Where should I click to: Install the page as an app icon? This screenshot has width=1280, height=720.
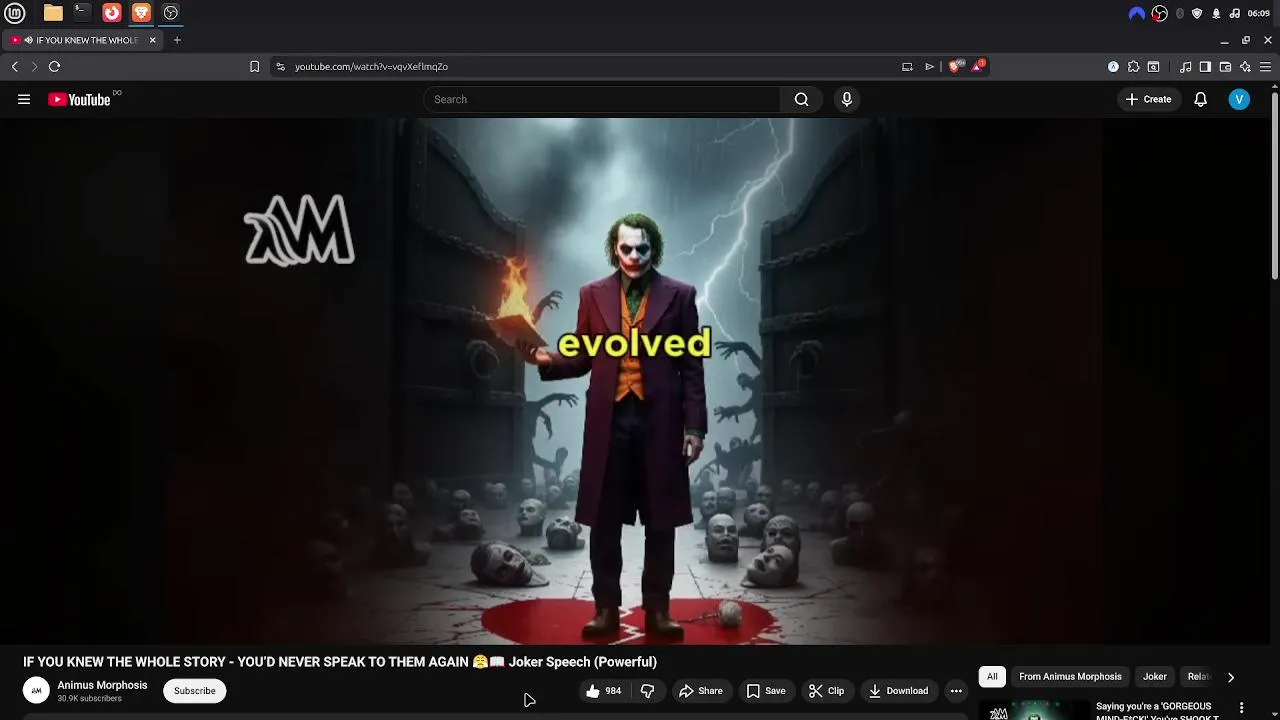click(907, 67)
